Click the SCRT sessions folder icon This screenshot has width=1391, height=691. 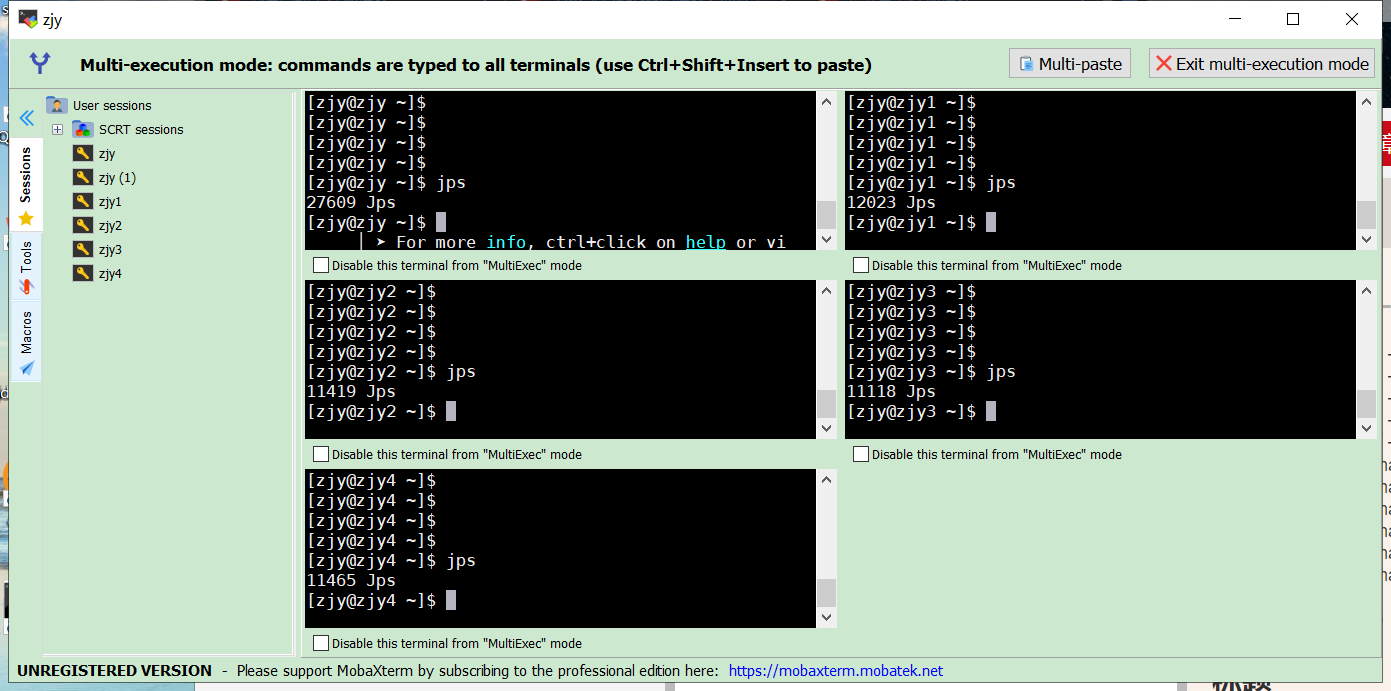coord(83,129)
